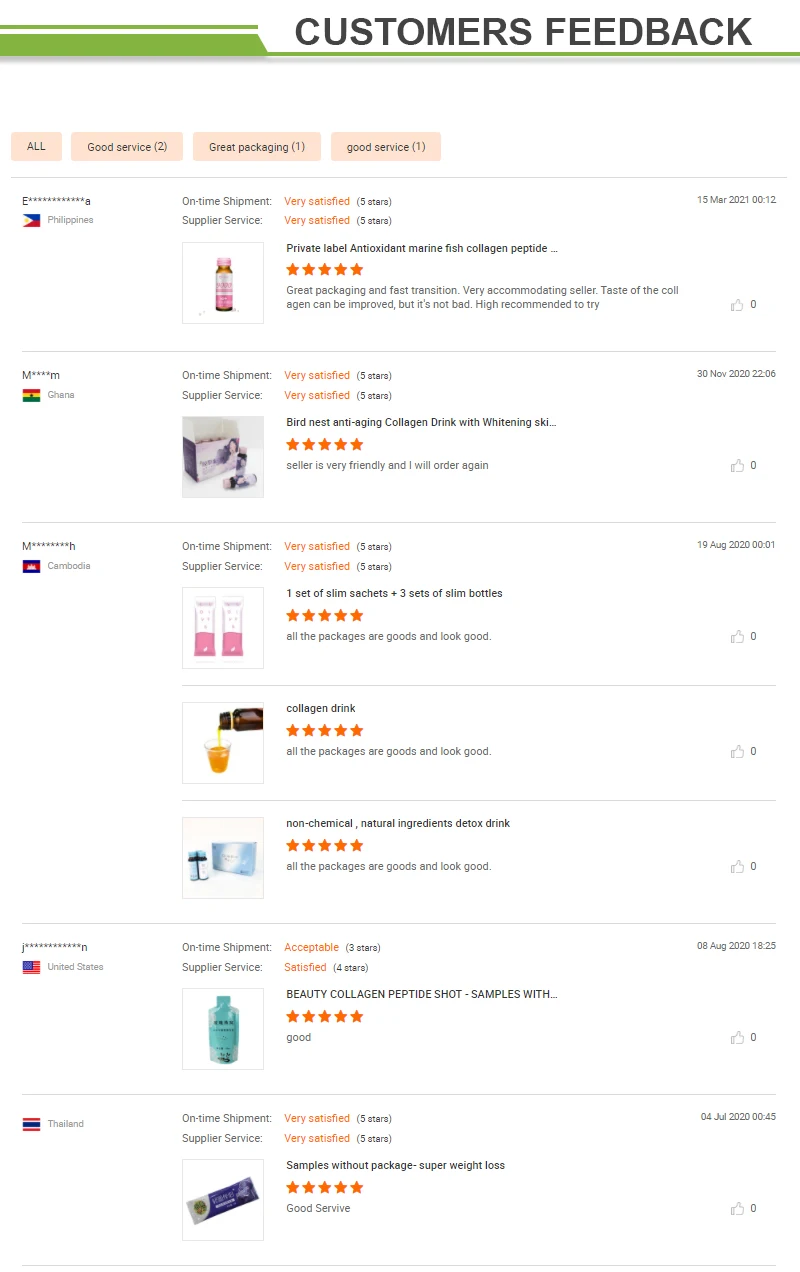Viewport: 800px width, 1272px height.
Task: View the pink slim sachets product thumbnail
Action: [x=222, y=627]
